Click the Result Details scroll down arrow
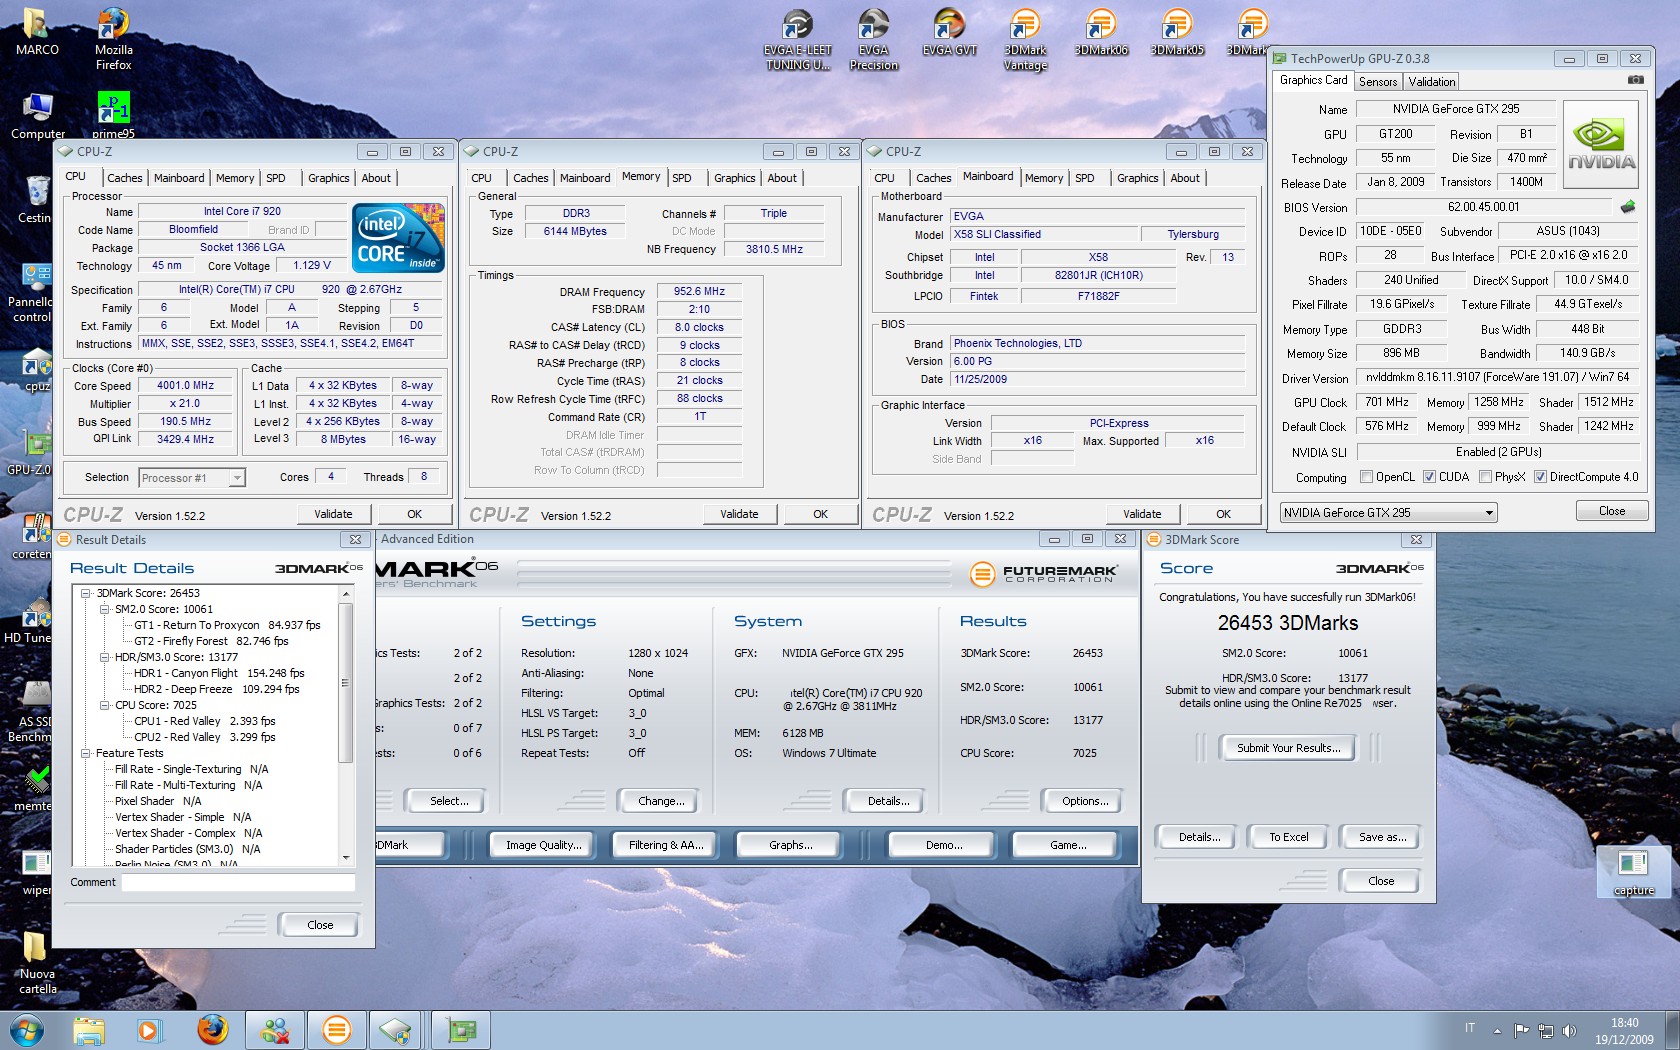Viewport: 1680px width, 1050px height. (x=345, y=857)
